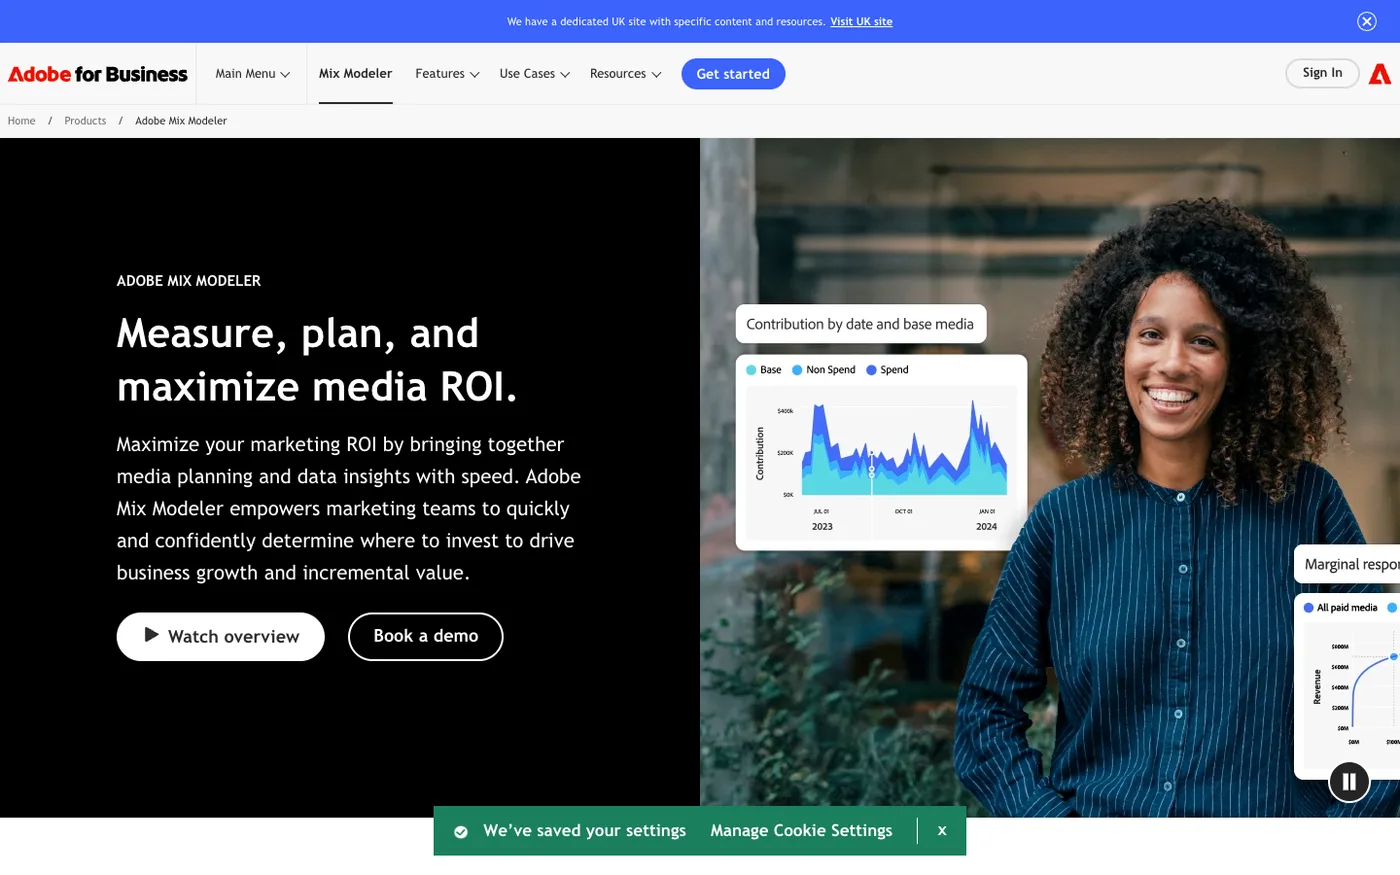Click the green checkmark saved-settings icon
This screenshot has height=875, width=1400.
coord(461,832)
